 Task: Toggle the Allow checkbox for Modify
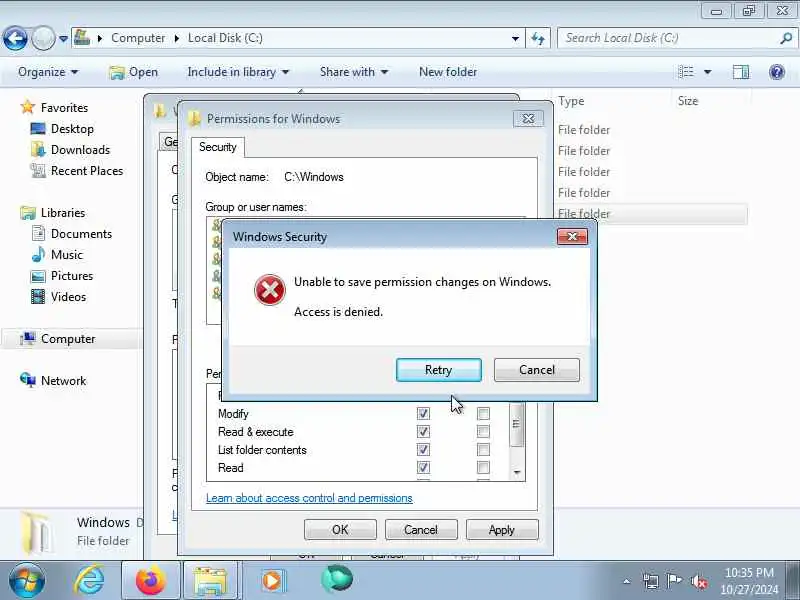point(423,413)
